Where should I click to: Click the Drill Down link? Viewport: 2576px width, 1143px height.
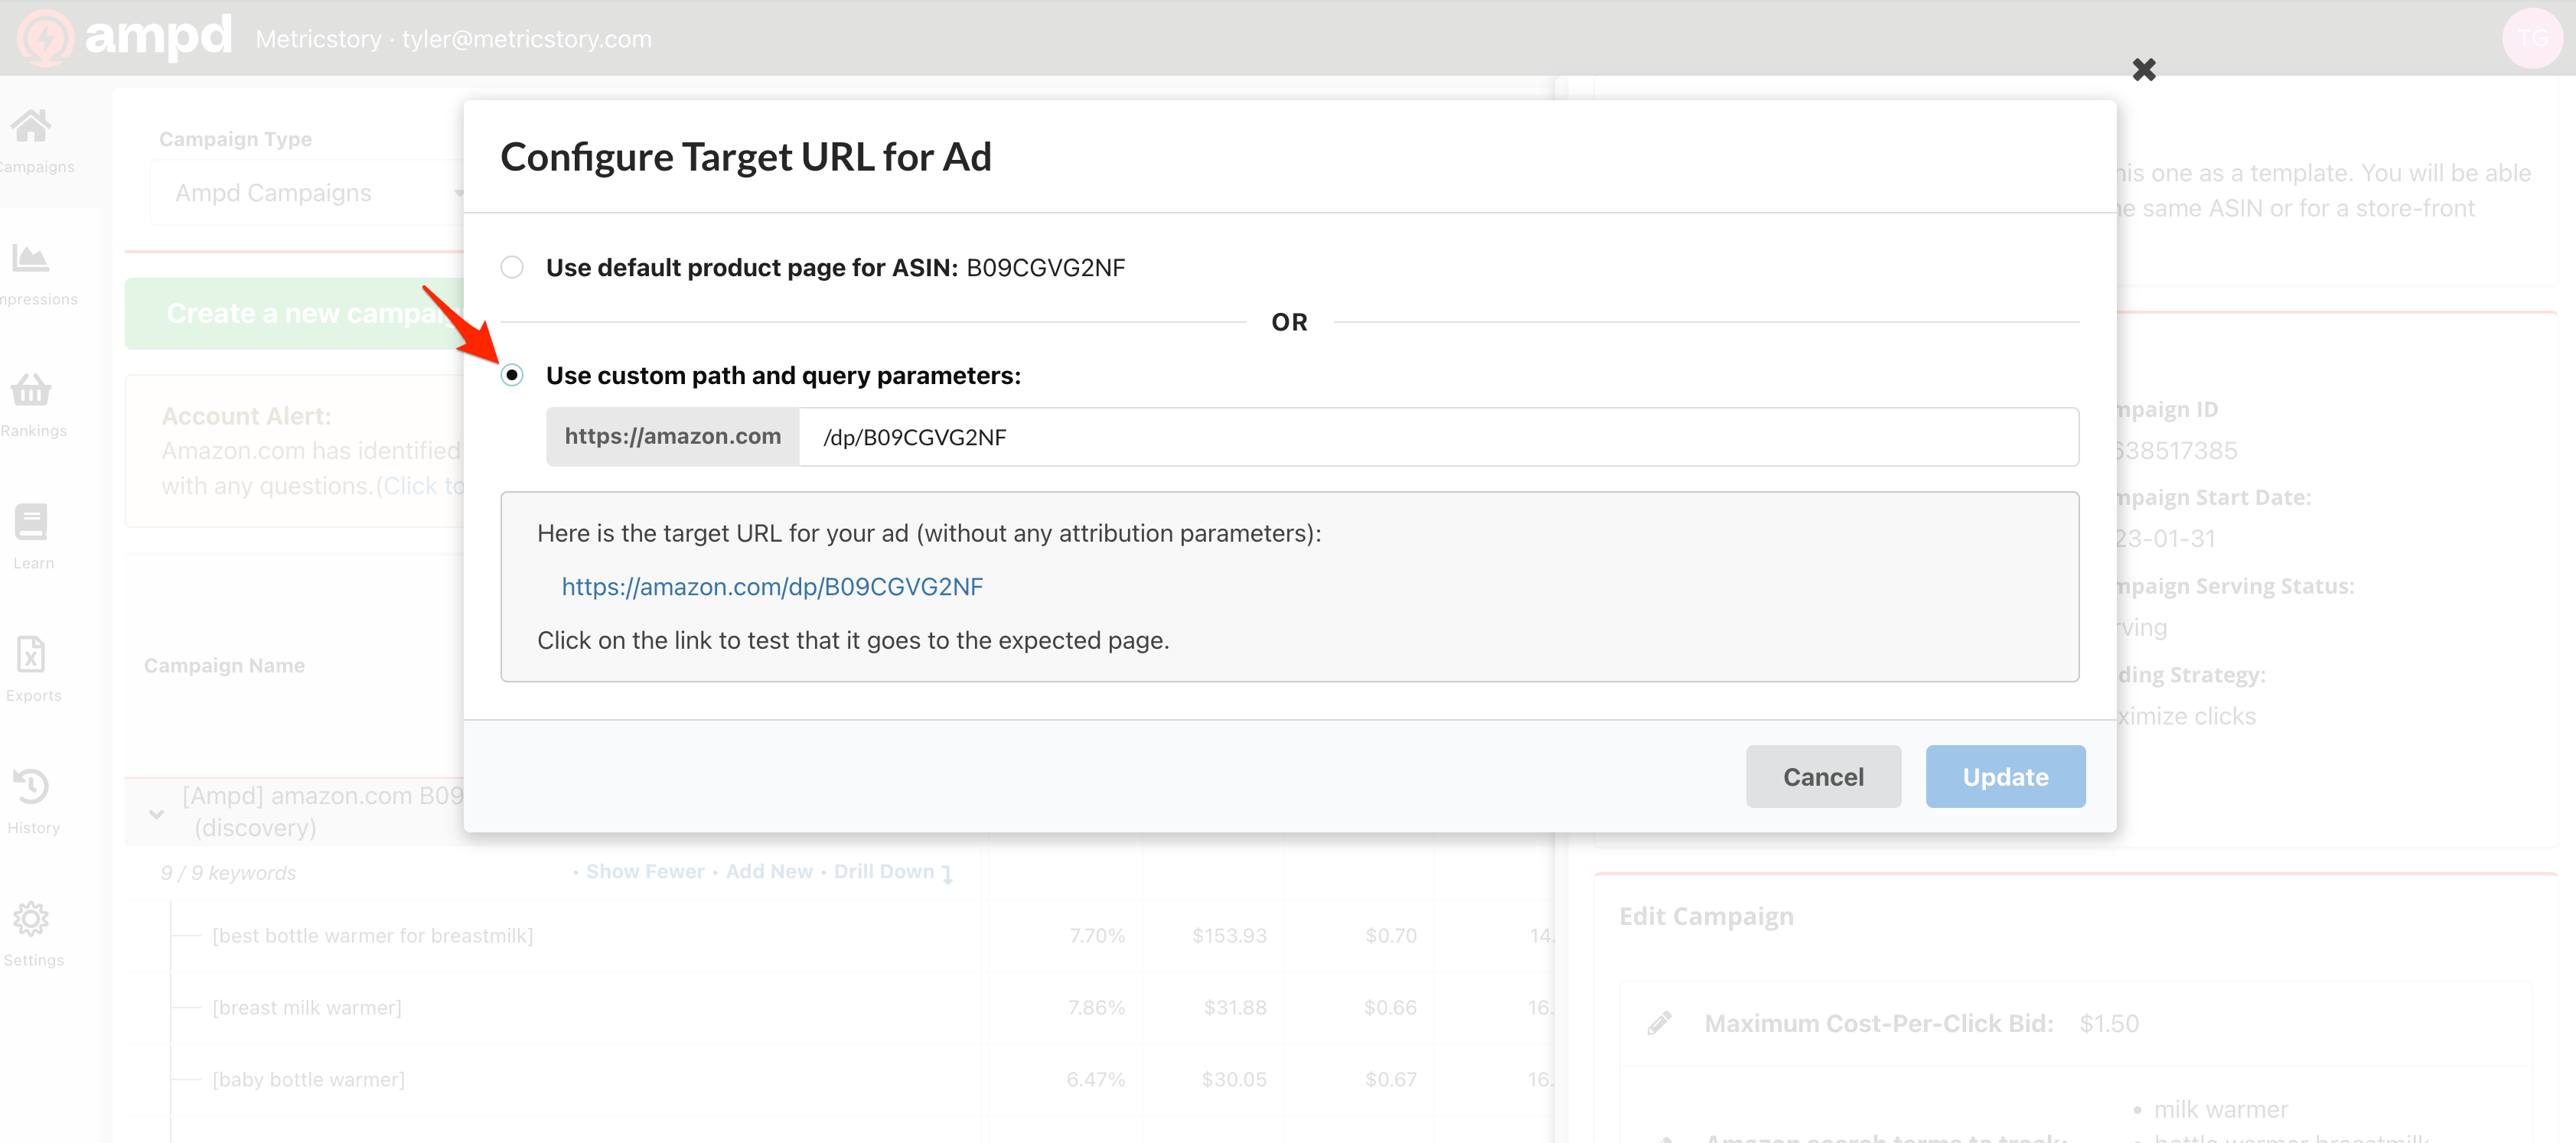click(x=893, y=872)
